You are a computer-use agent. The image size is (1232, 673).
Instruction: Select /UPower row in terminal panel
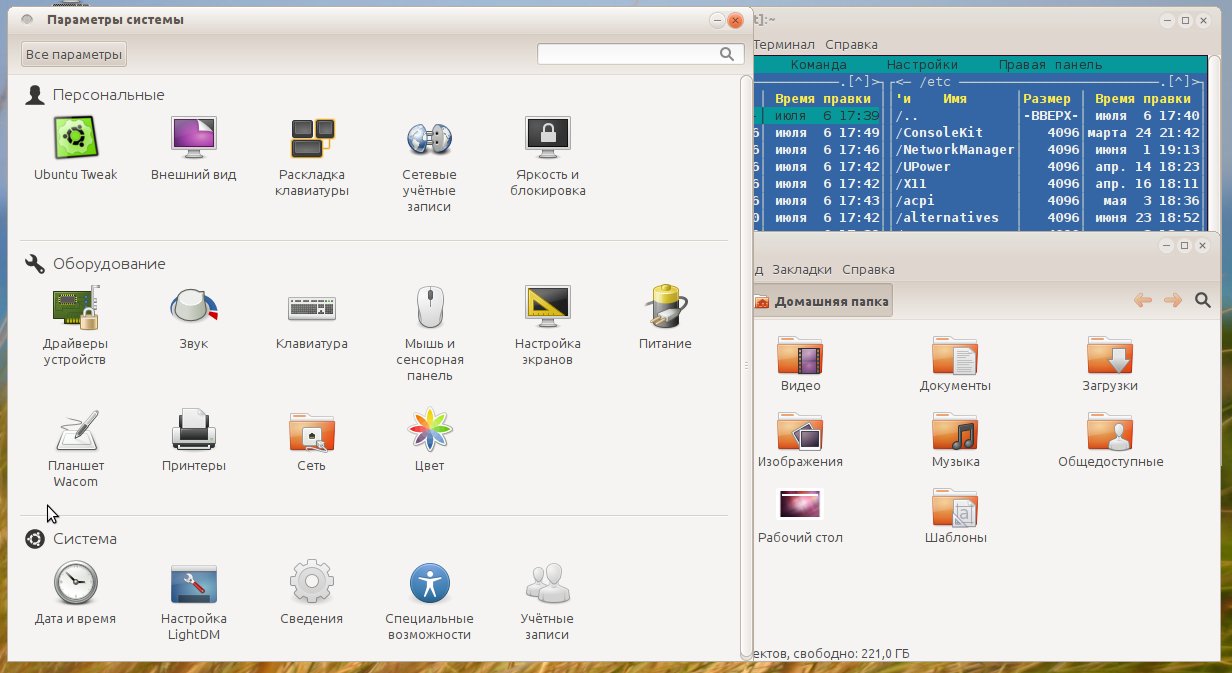[1048, 166]
